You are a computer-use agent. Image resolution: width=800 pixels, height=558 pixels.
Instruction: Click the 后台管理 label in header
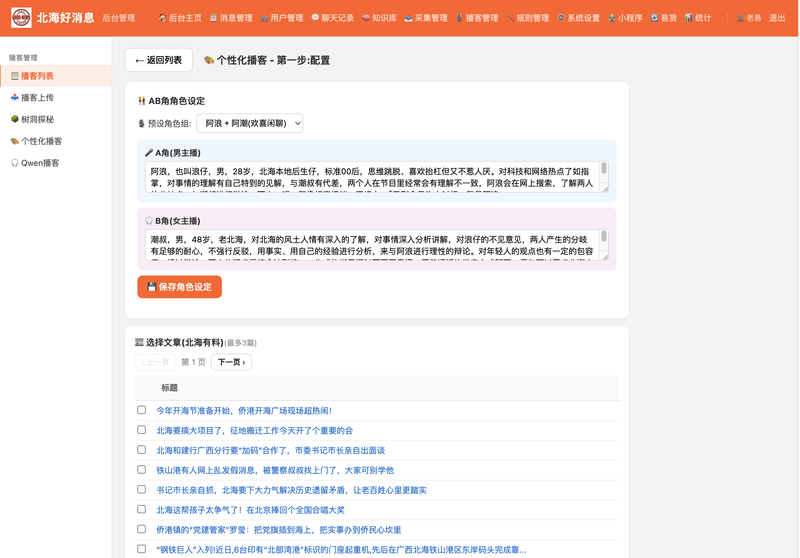[x=119, y=18]
